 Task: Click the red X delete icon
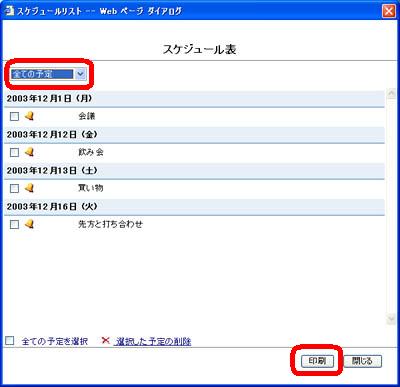click(x=106, y=340)
